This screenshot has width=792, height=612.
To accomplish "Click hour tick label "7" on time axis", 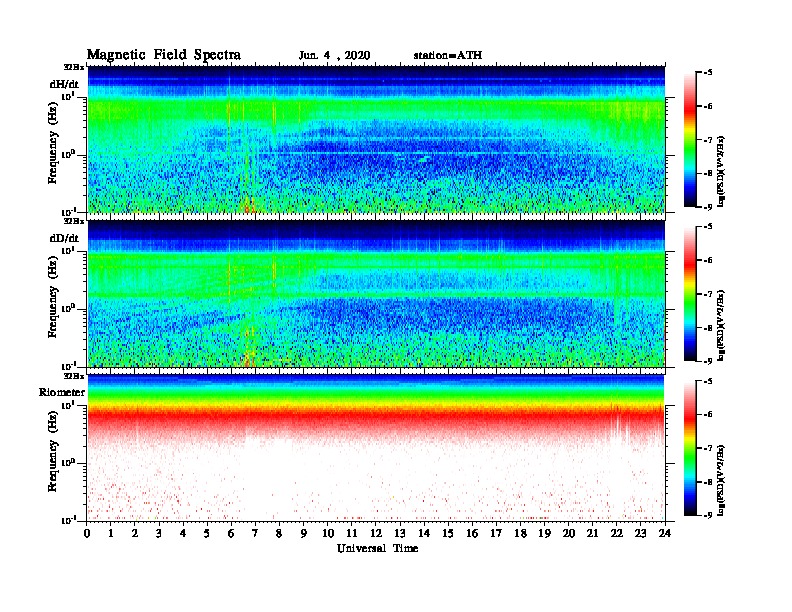I will [x=256, y=534].
